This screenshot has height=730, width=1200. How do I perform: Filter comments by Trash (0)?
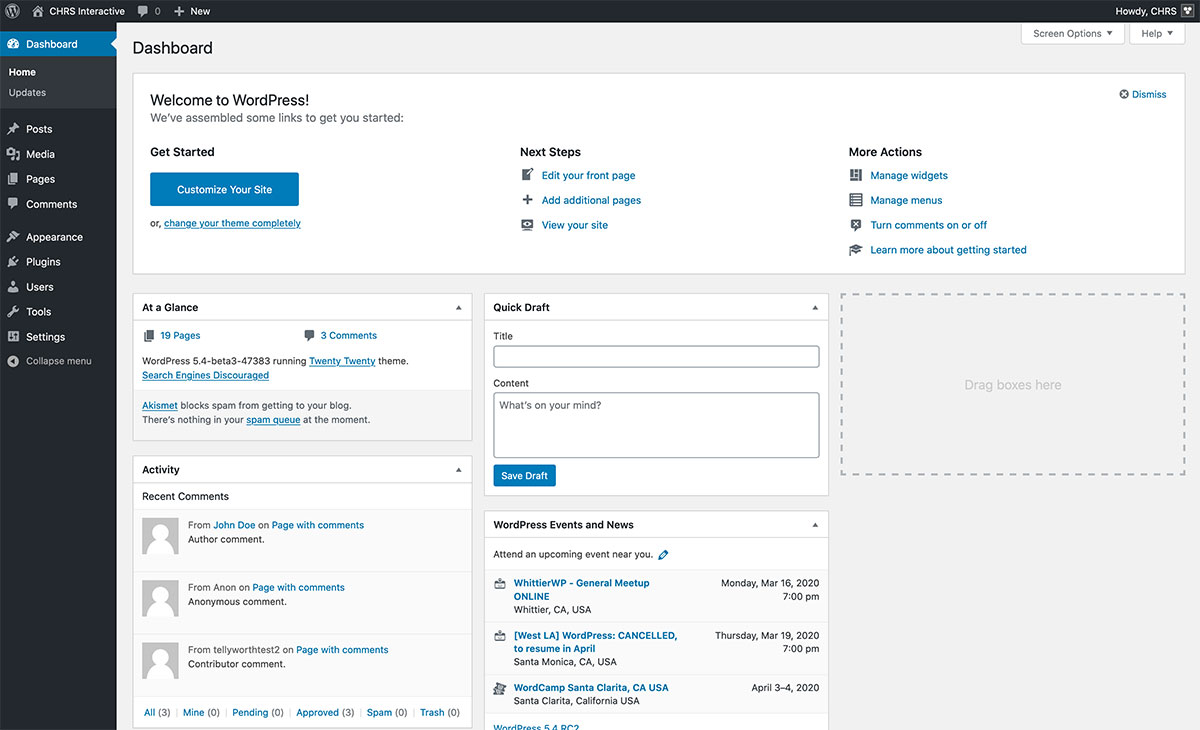[440, 713]
